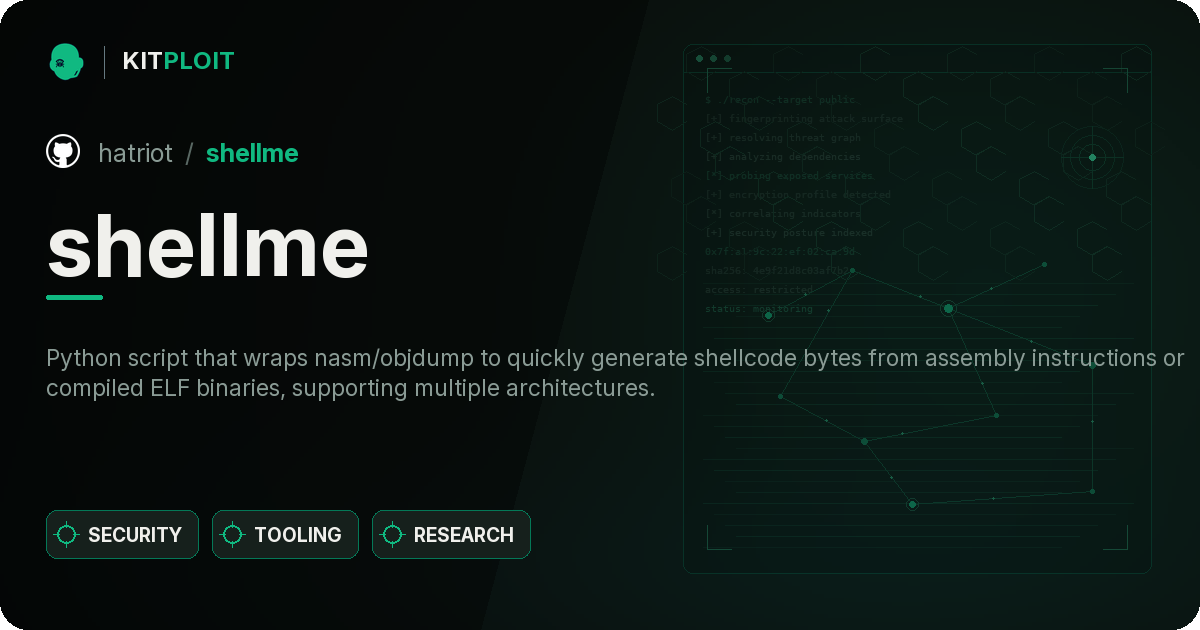1200x630 pixels.
Task: Click the 'security posture indexed' terminal line
Action: coord(788,233)
